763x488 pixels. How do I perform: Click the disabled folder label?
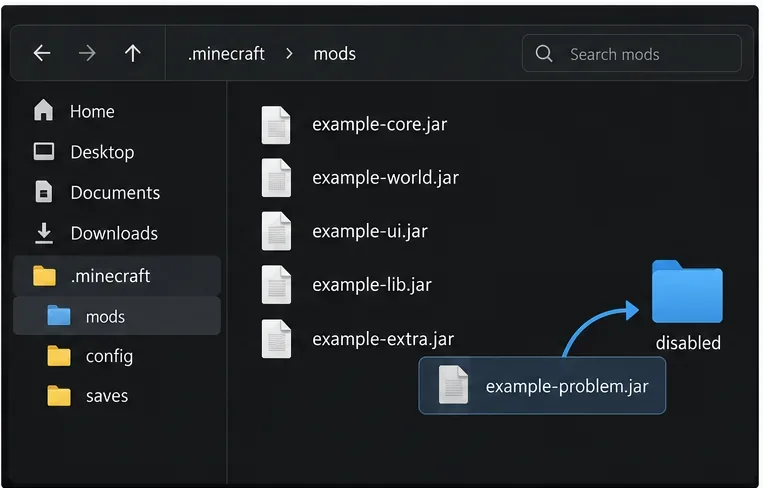pyautogui.click(x=688, y=343)
